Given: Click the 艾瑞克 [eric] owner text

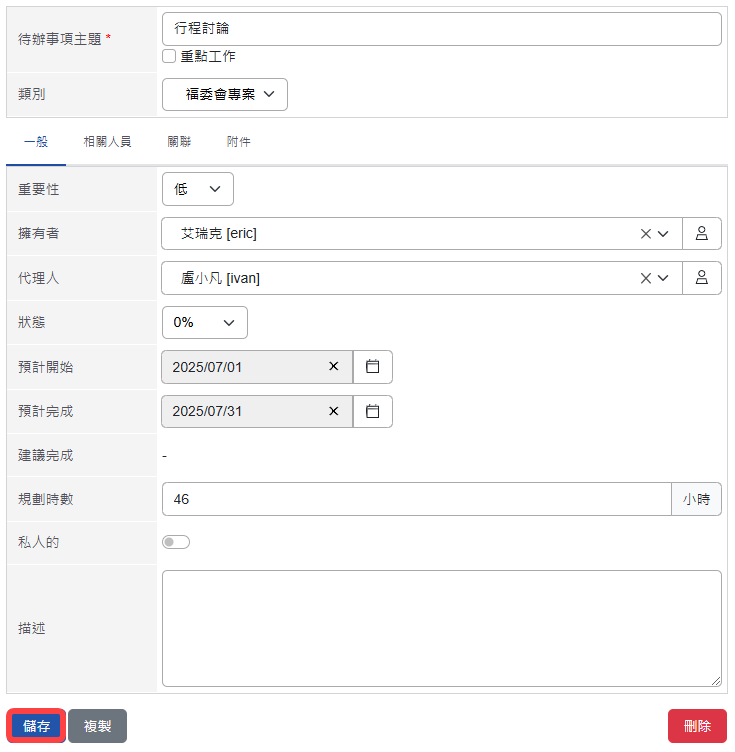Looking at the screenshot, I should [219, 234].
